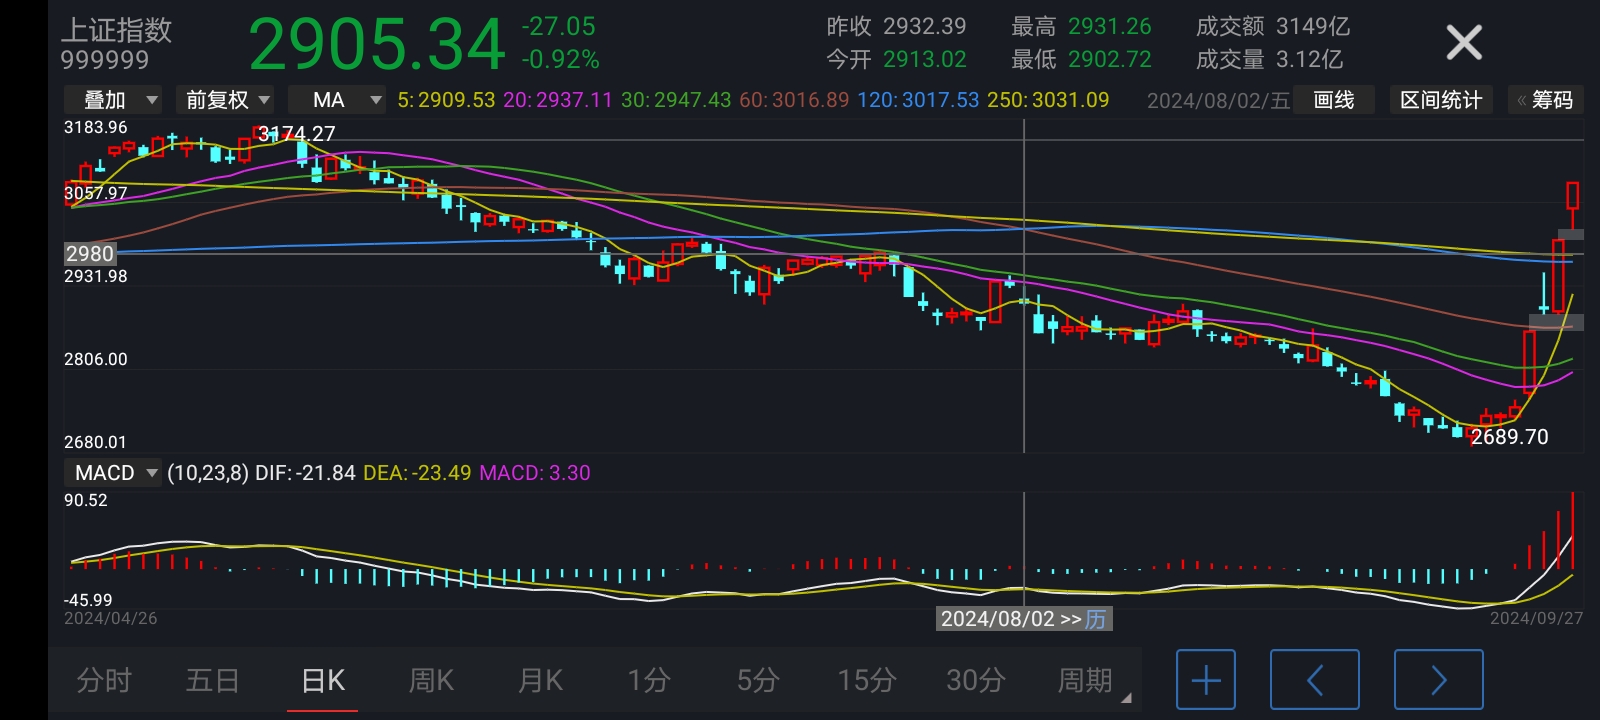
Task: Click the 最低 2902.72 value
Action: [x=1109, y=60]
